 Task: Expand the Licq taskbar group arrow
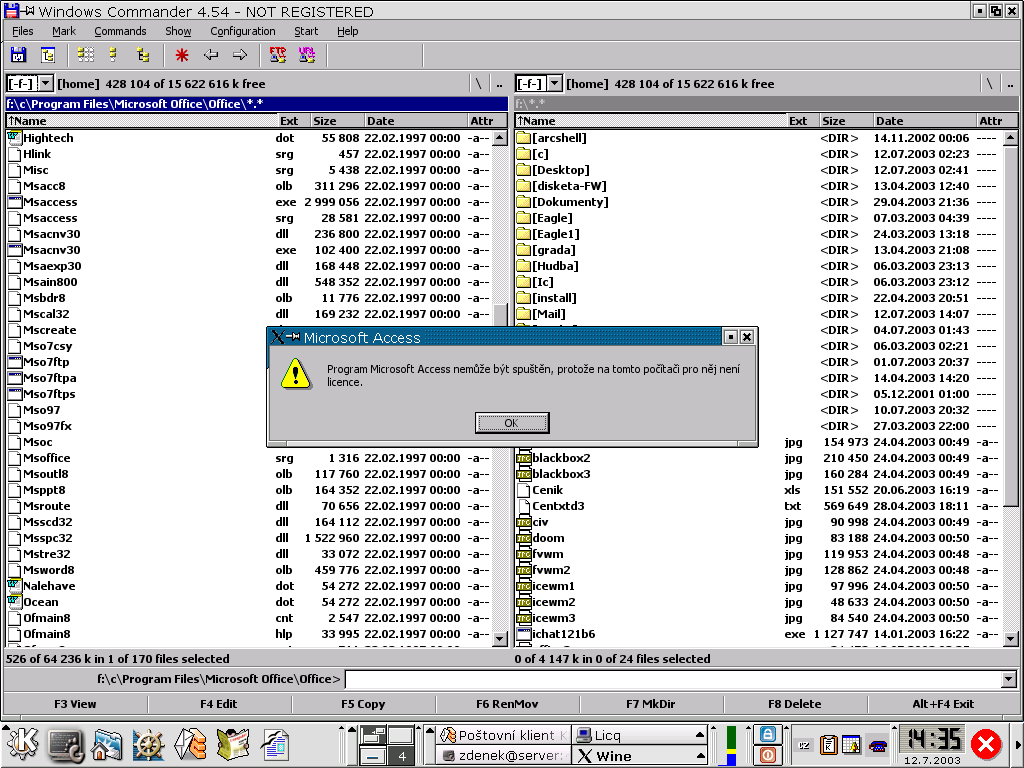699,735
